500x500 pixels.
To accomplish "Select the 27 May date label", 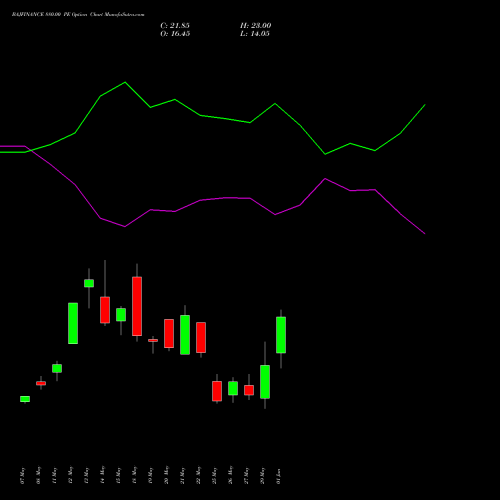I will [246, 475].
